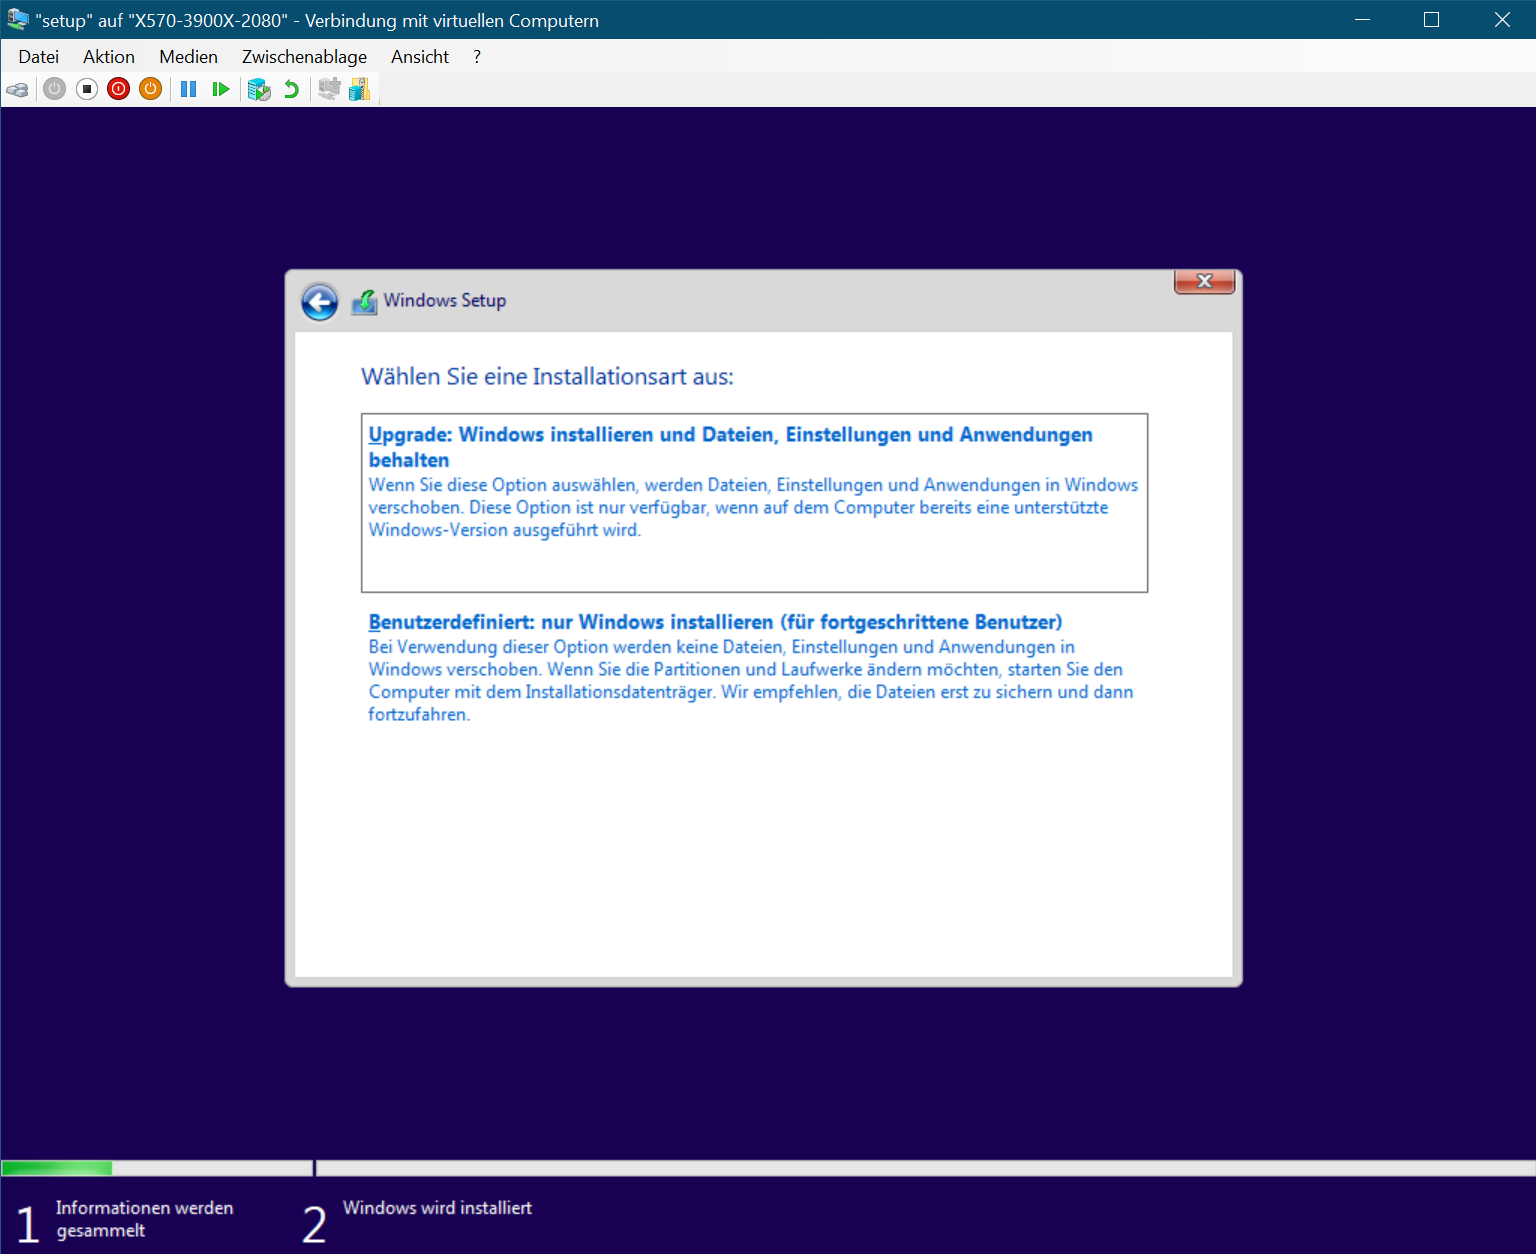Turn off VM with black stop icon

(x=87, y=89)
